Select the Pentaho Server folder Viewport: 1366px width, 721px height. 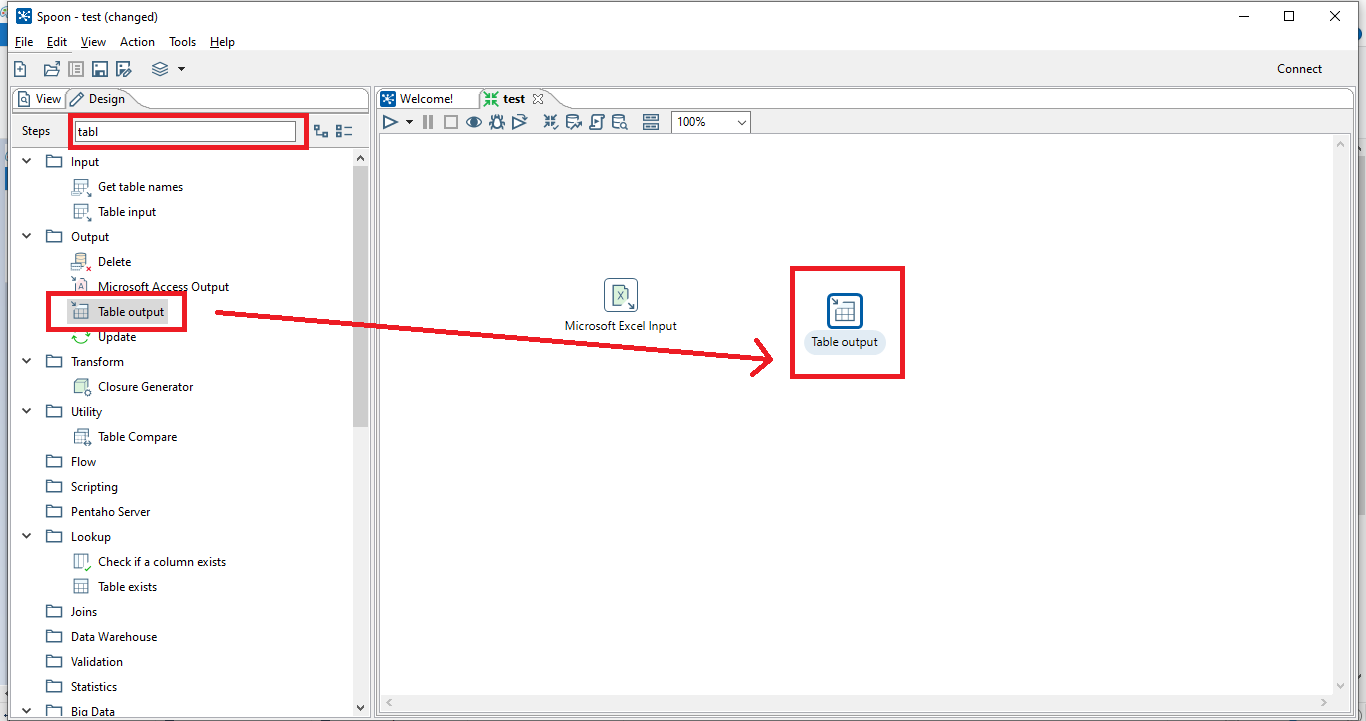click(110, 512)
